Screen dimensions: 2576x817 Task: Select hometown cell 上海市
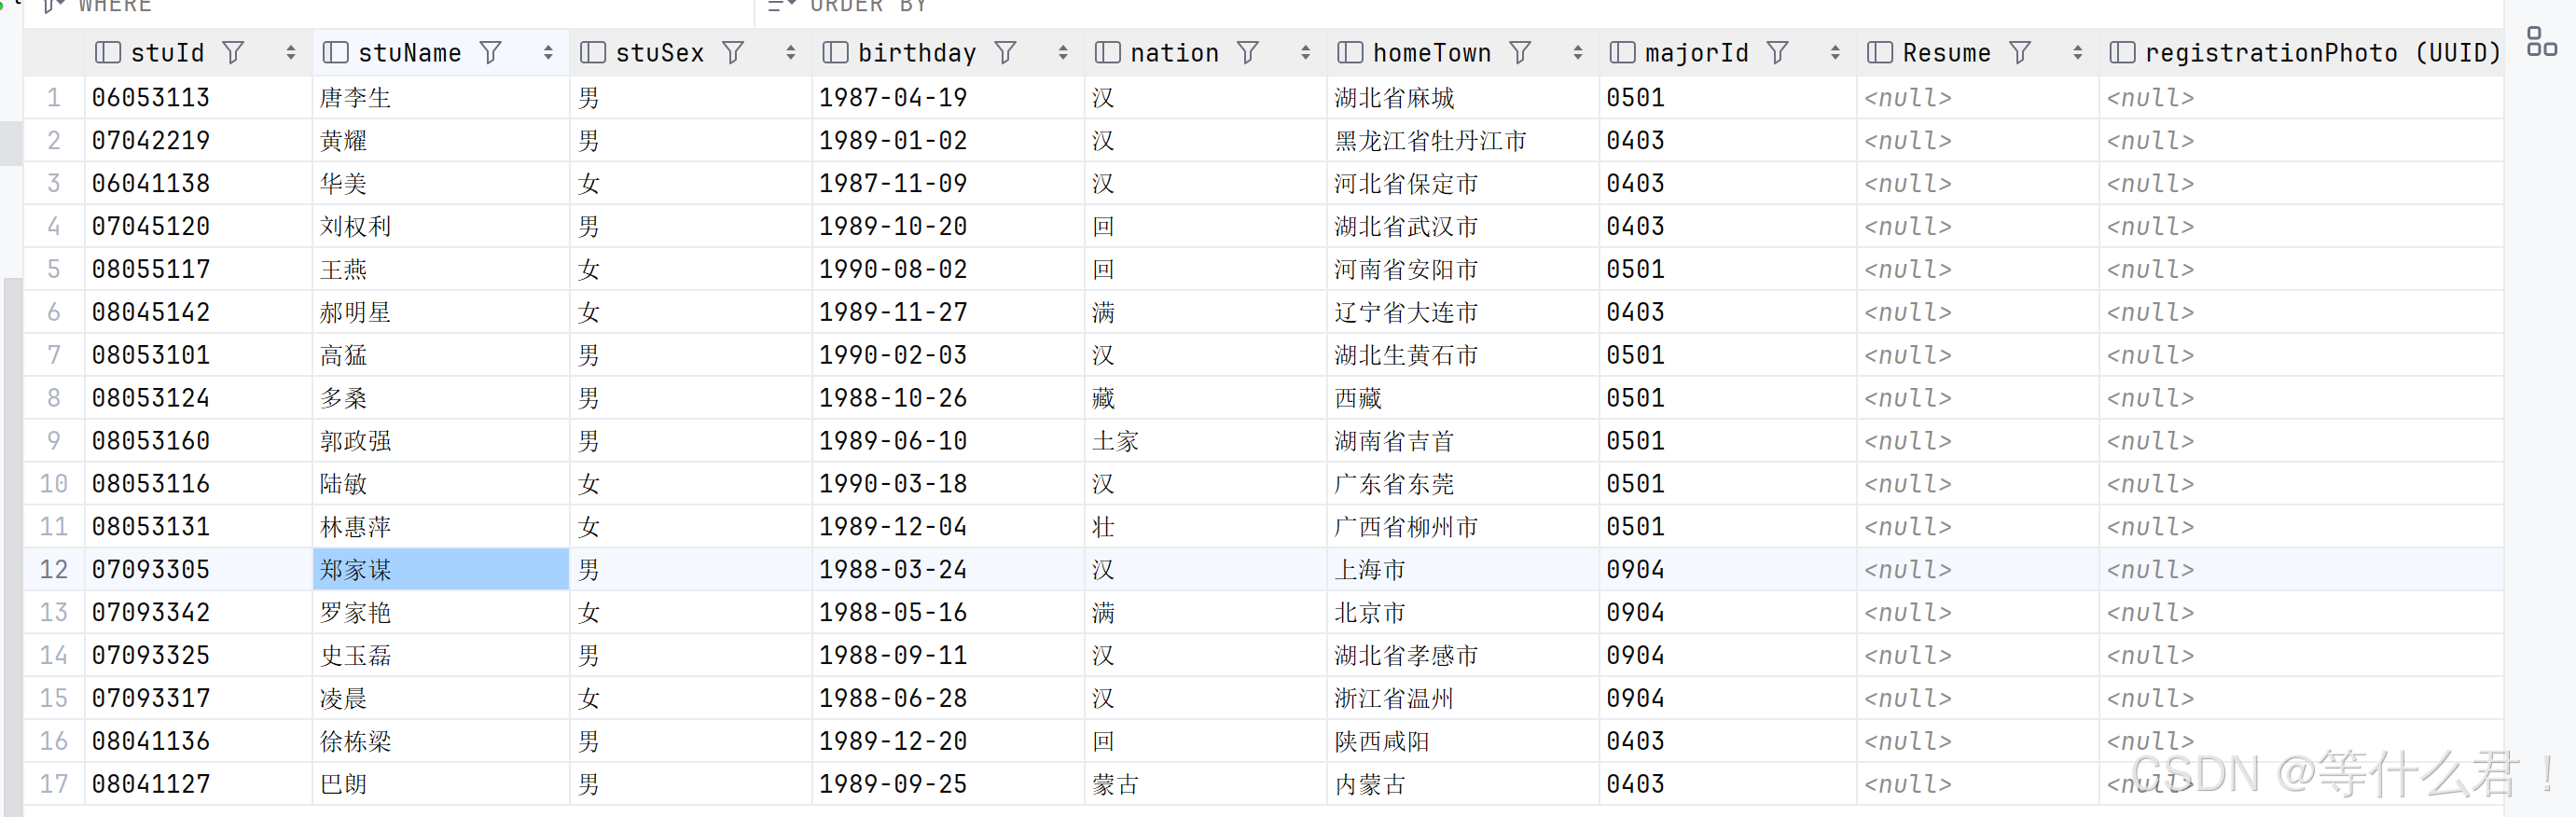pos(1463,569)
